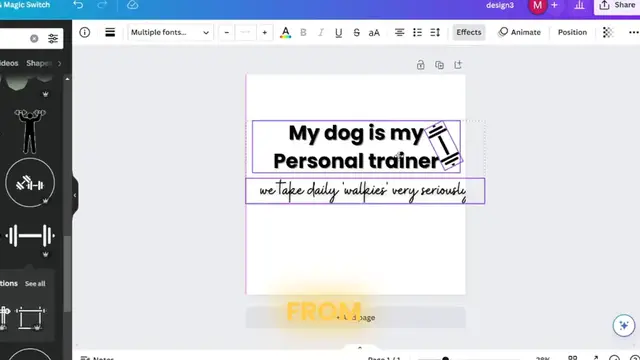The width and height of the screenshot is (640, 360).
Task: Add a collaborator with the plus icon
Action: (554, 5)
